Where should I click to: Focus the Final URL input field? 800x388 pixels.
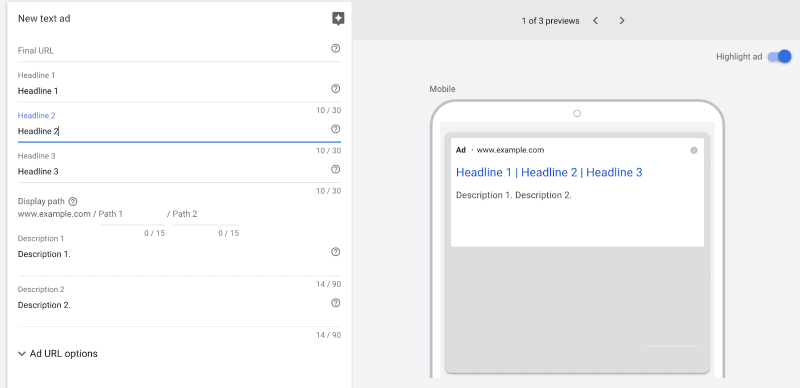pyautogui.click(x=179, y=51)
